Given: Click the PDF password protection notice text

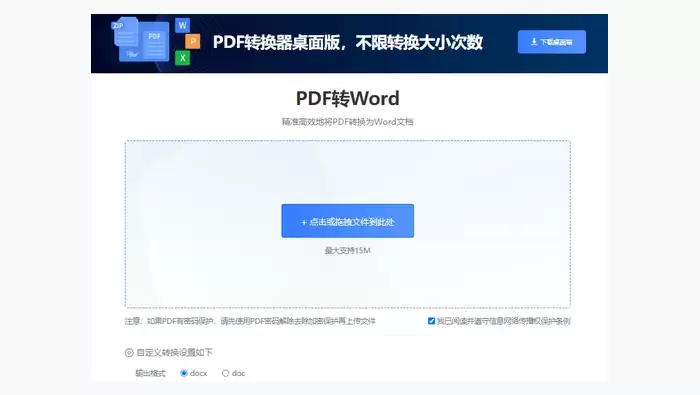Looking at the screenshot, I should 250,321.
